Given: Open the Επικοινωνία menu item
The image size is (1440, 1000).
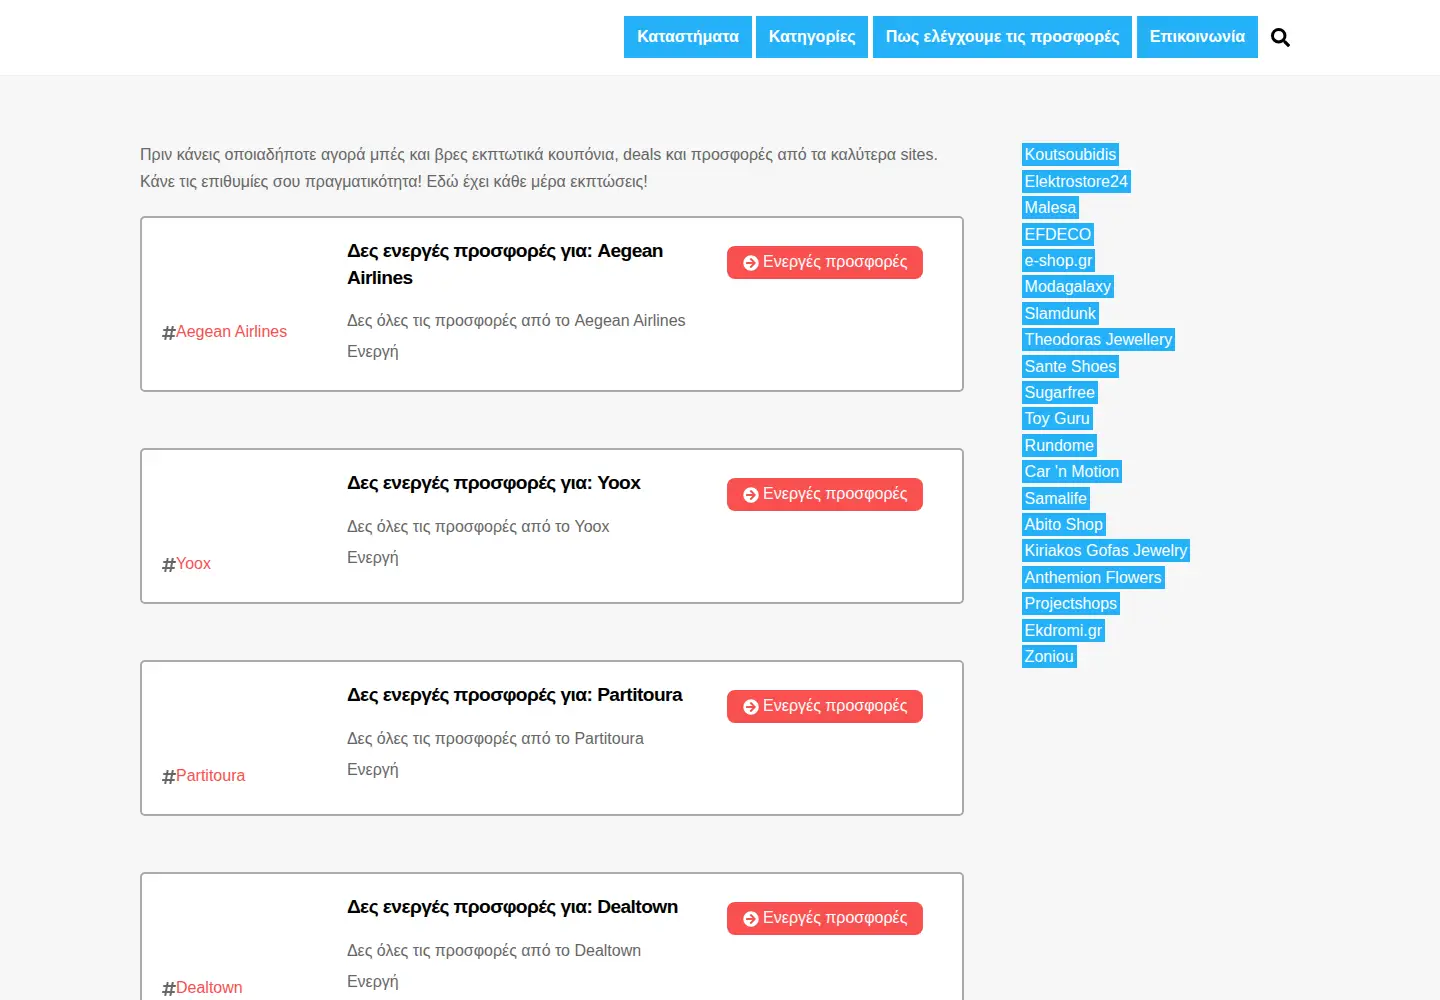Looking at the screenshot, I should [1197, 37].
